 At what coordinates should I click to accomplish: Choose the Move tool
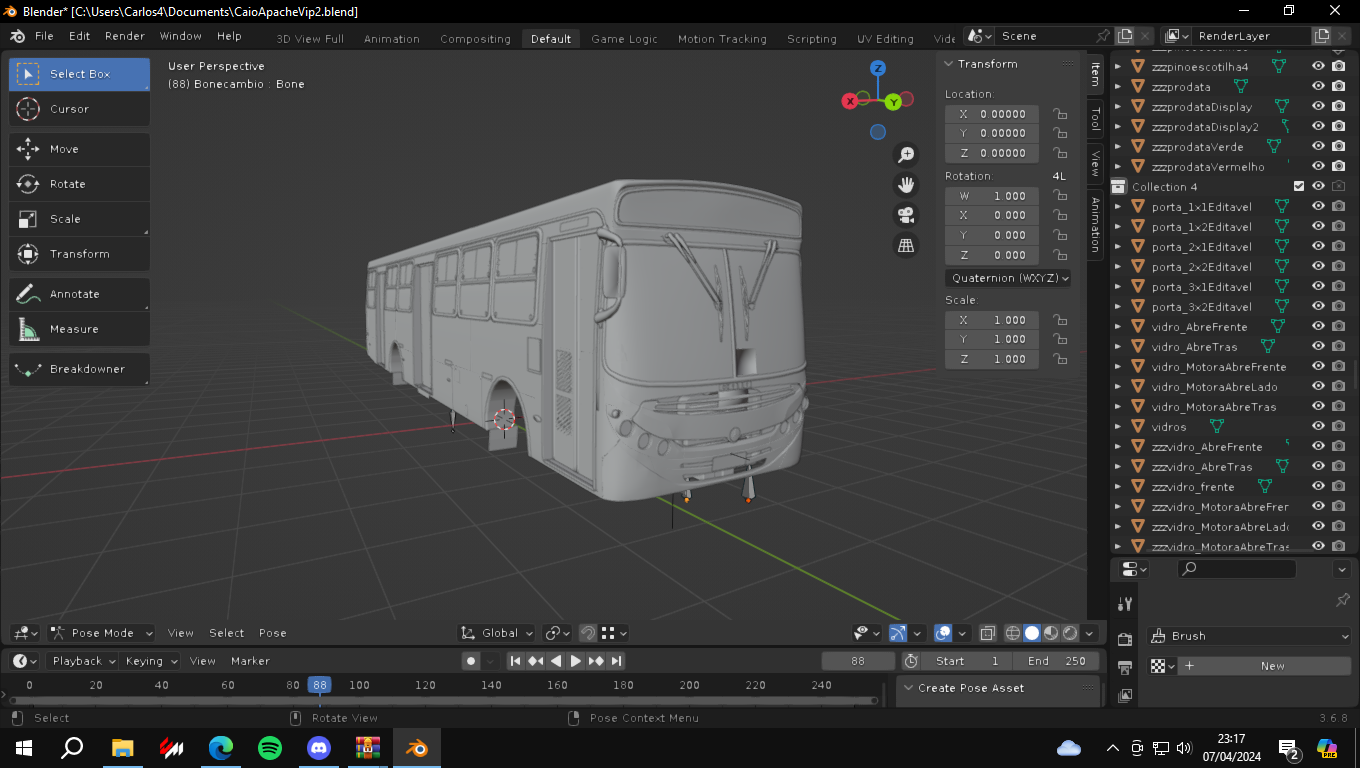coord(80,149)
